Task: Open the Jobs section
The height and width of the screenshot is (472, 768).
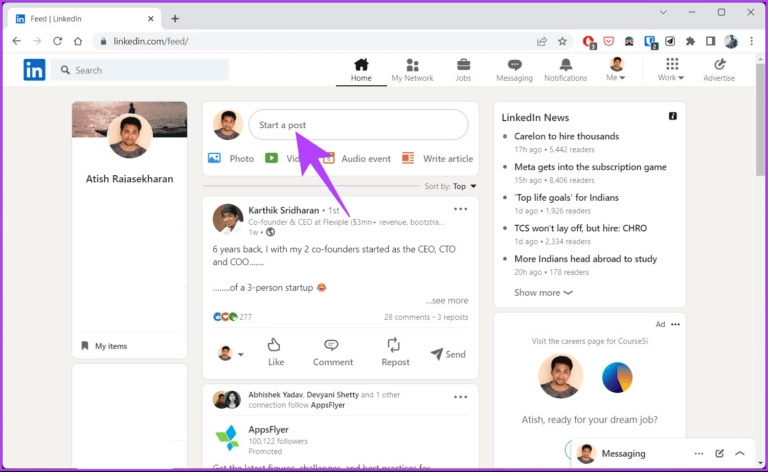Action: tap(463, 70)
